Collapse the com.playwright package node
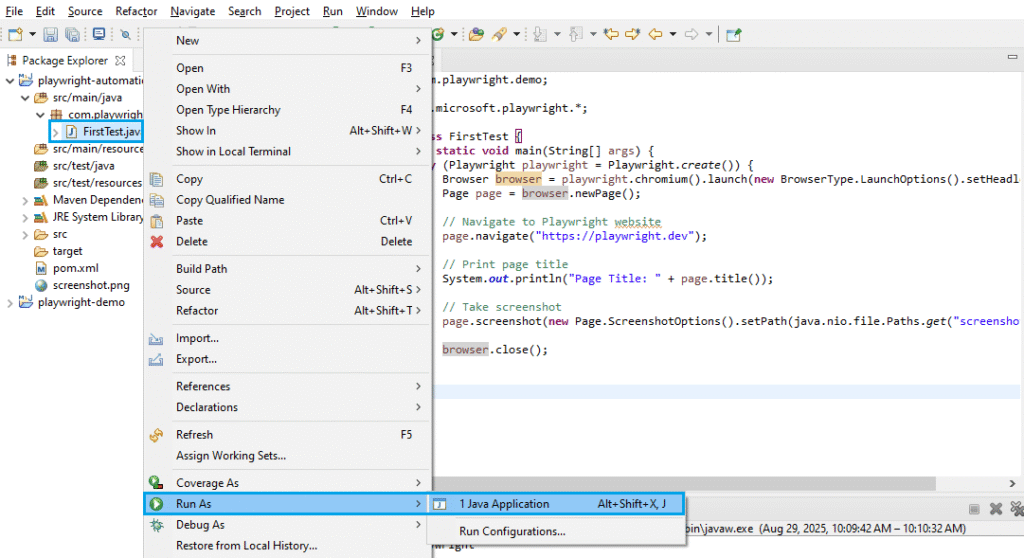The height and width of the screenshot is (558, 1024). (x=40, y=114)
